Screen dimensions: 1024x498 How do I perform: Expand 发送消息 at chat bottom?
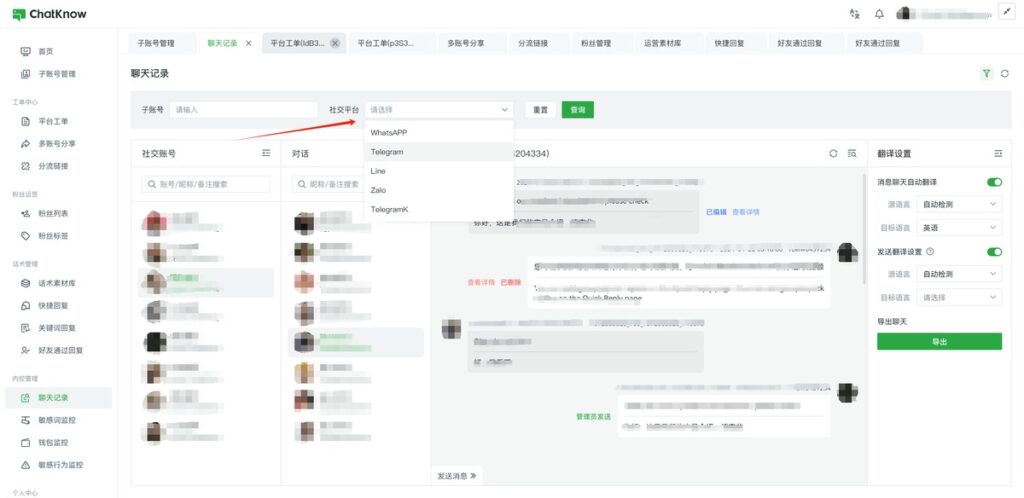(456, 476)
